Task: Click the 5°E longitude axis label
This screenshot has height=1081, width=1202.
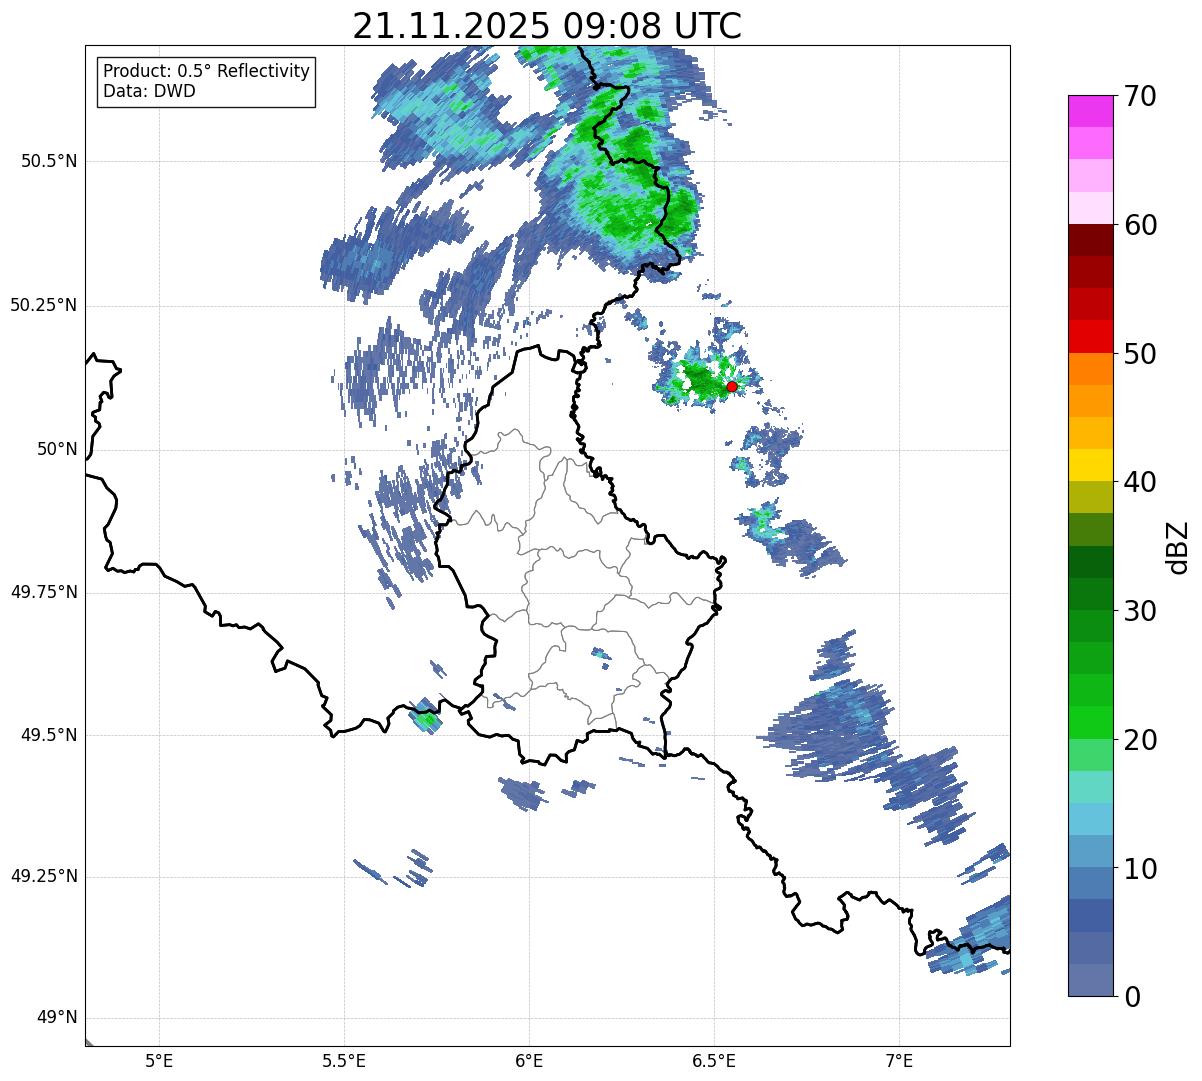Action: (x=159, y=1060)
